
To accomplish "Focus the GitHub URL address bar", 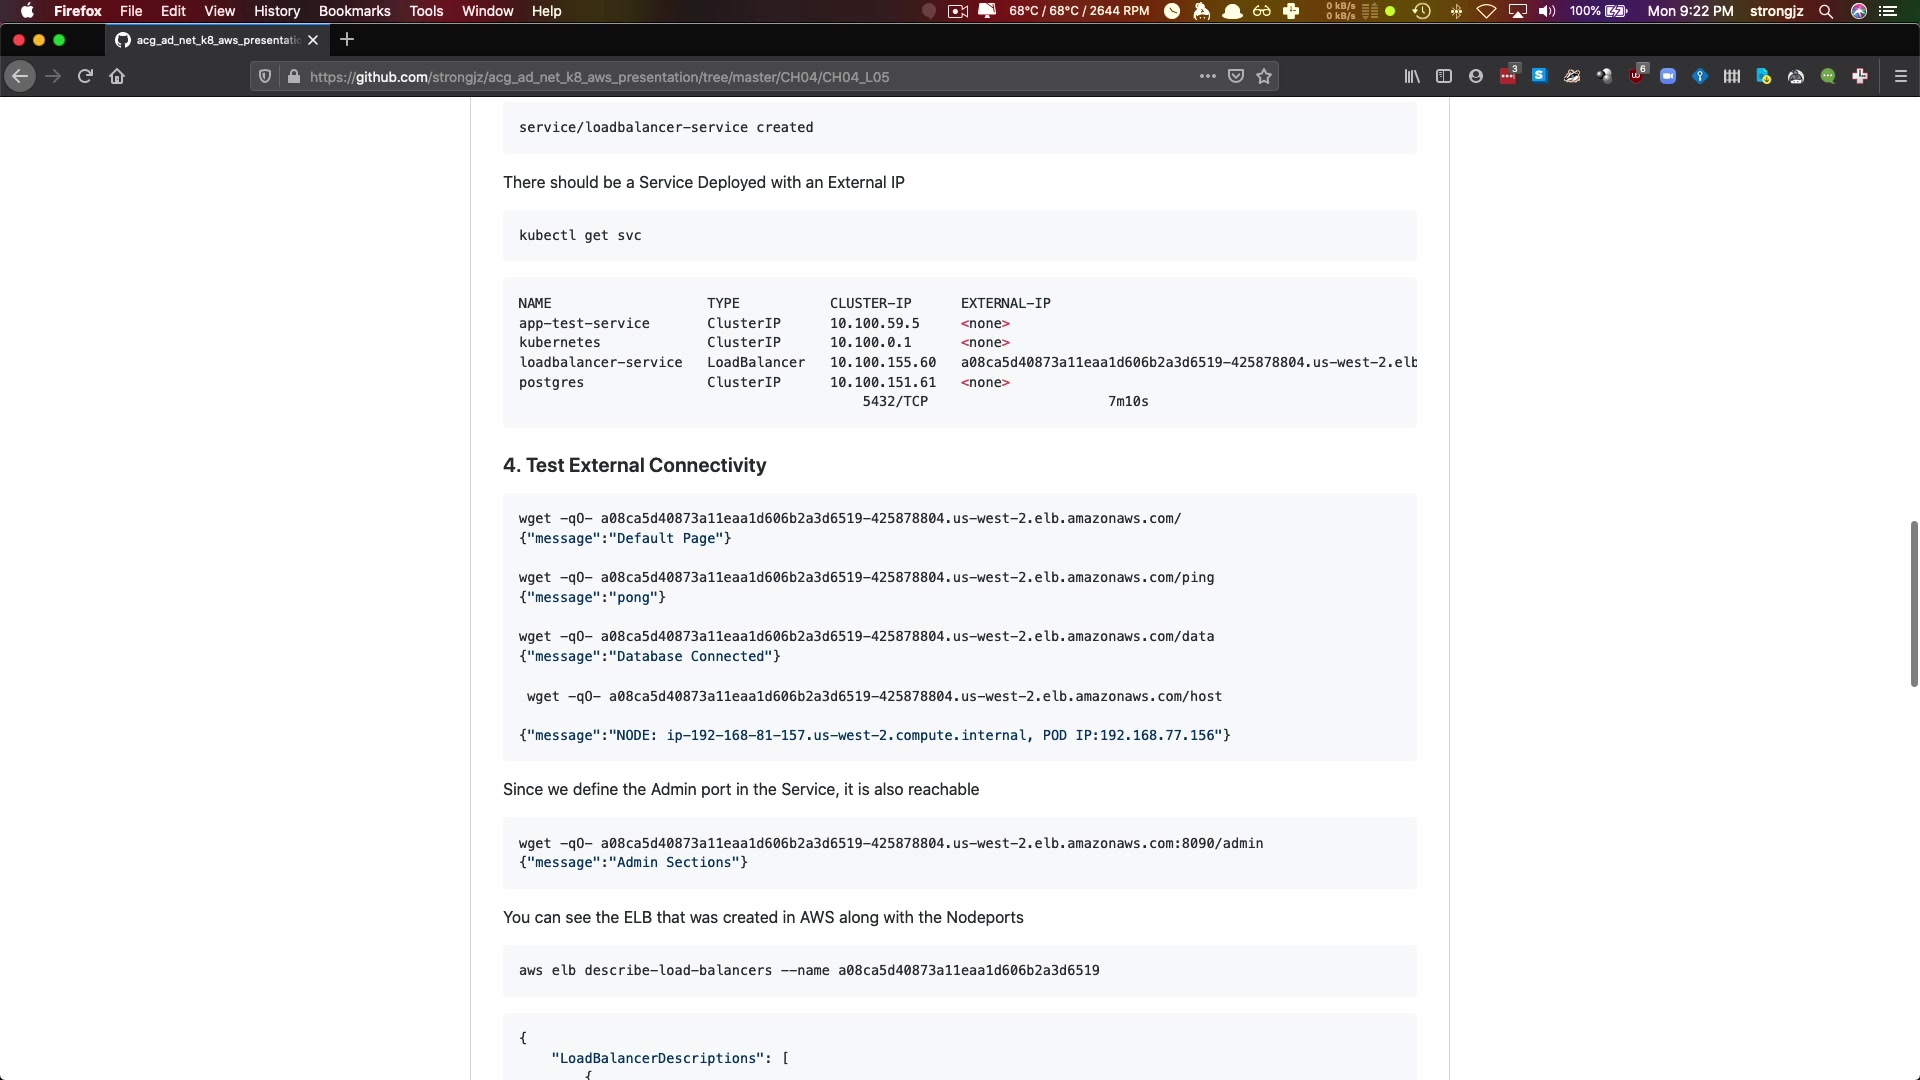I will click(x=700, y=76).
